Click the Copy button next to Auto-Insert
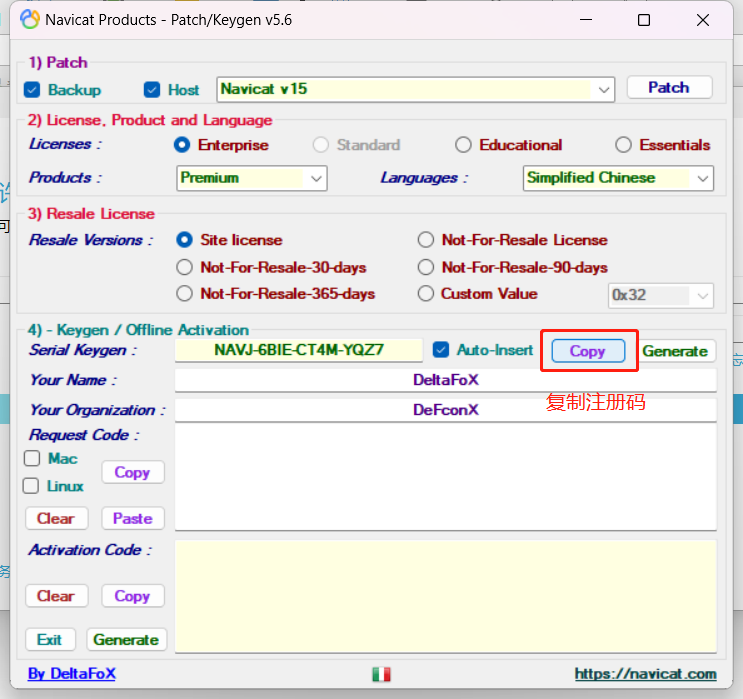 click(587, 351)
